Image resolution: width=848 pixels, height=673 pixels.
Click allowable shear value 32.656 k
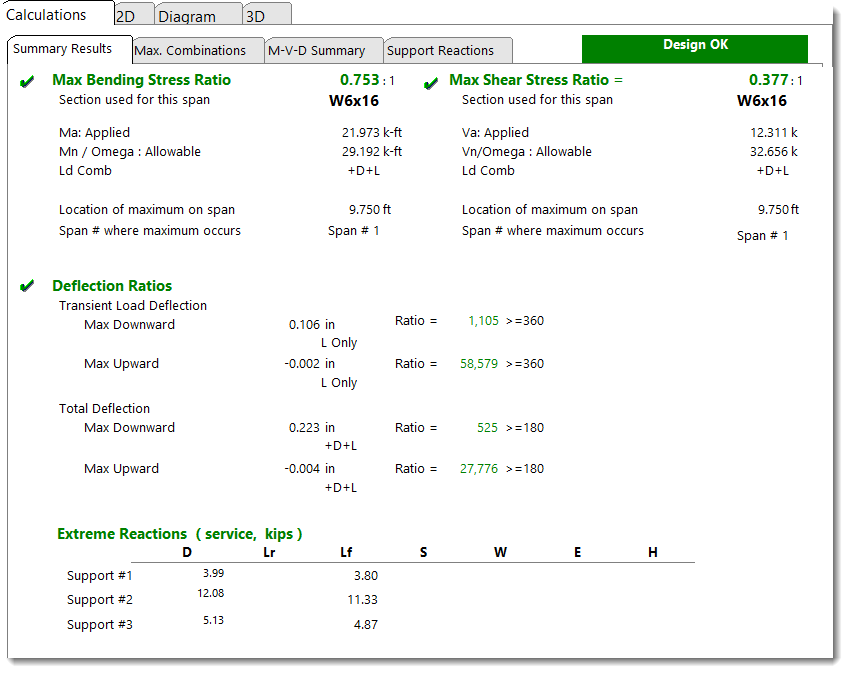[774, 151]
